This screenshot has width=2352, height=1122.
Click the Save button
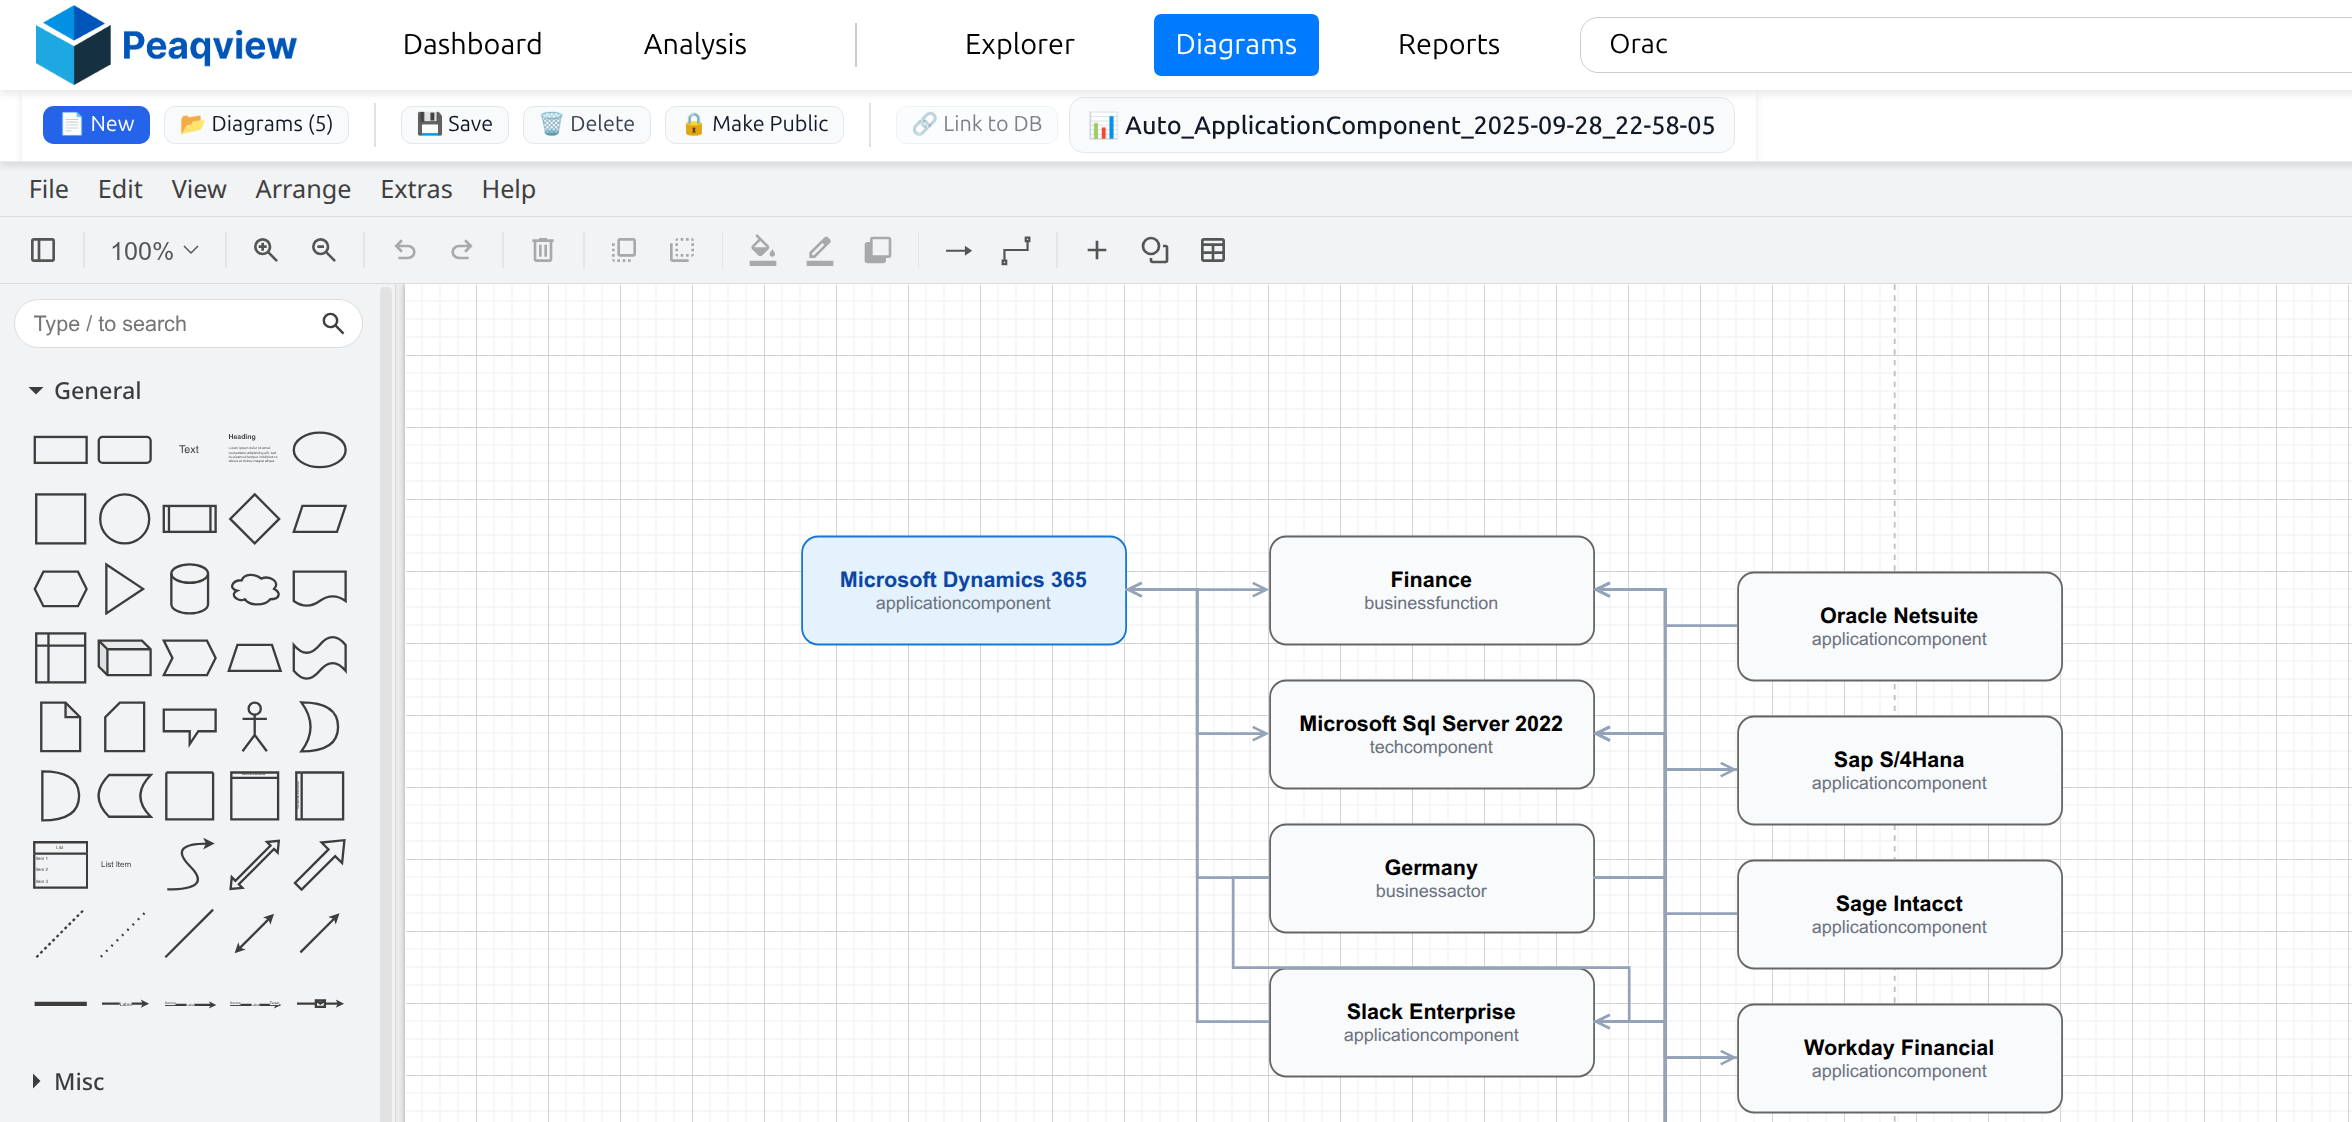454,124
